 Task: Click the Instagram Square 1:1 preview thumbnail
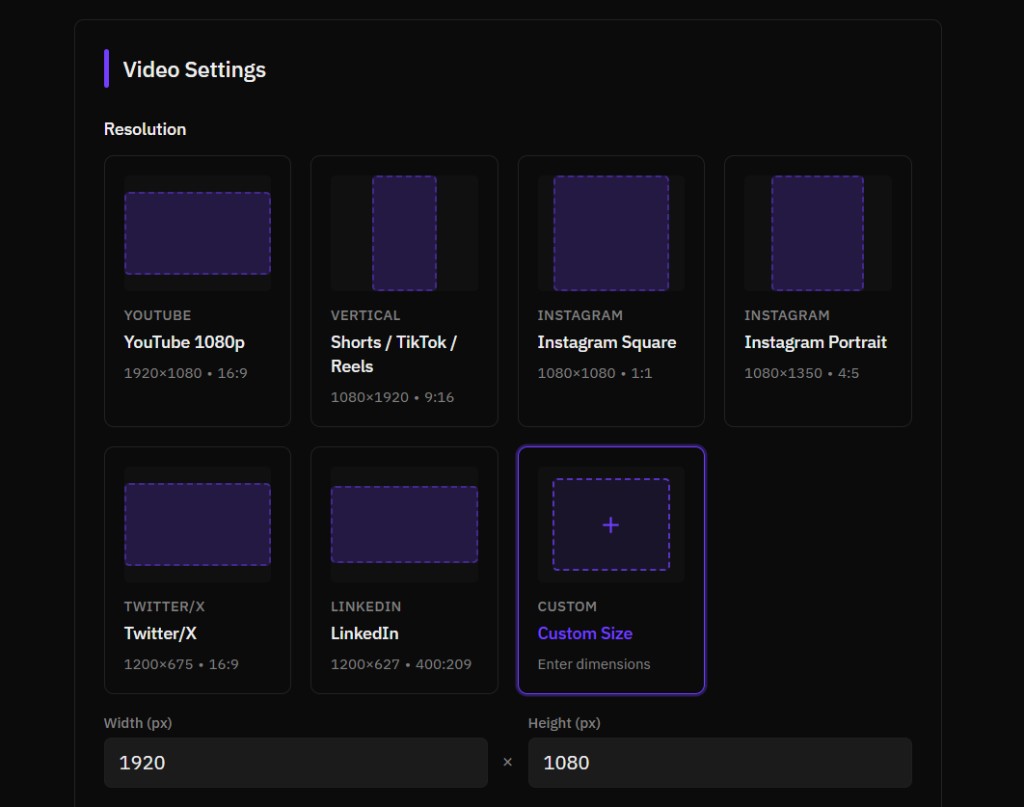pos(611,233)
